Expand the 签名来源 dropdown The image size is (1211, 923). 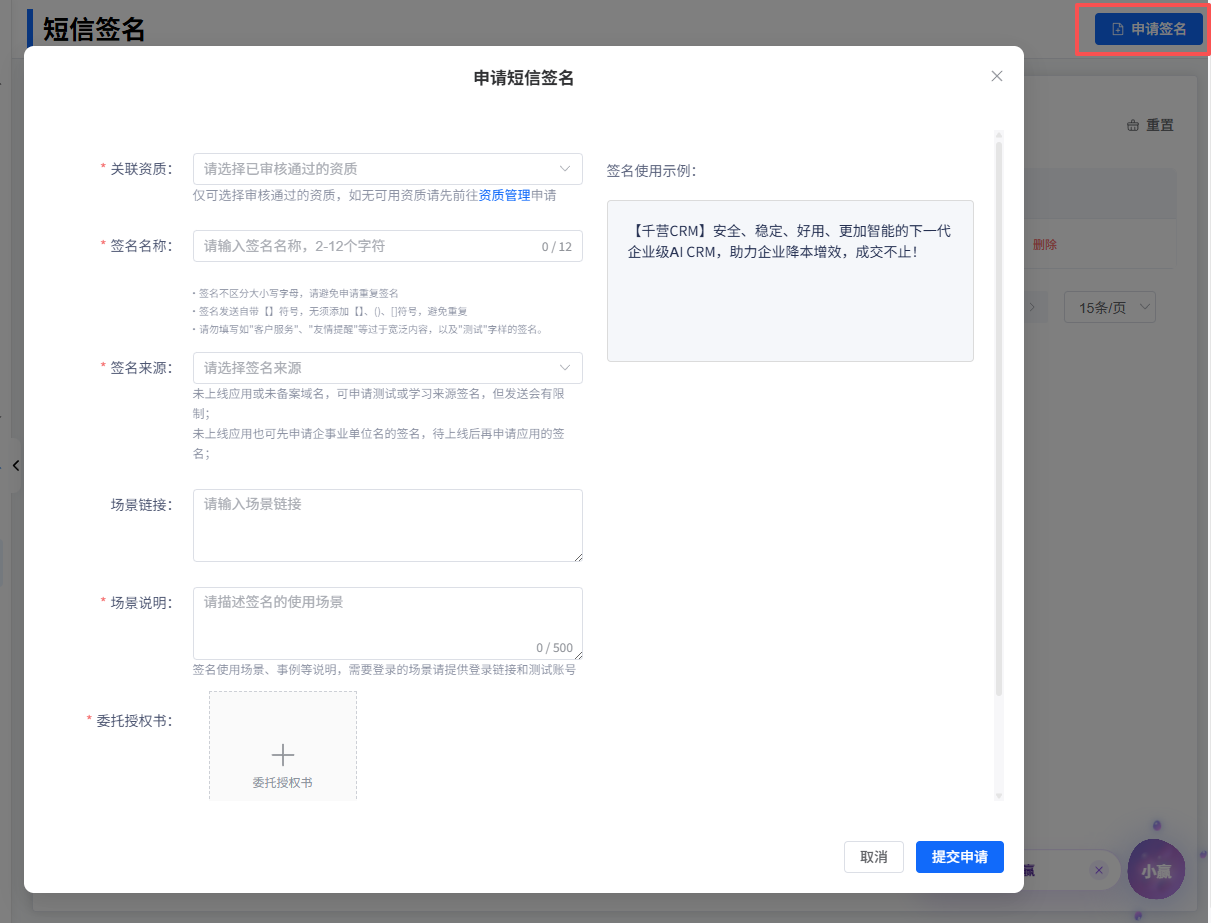coord(387,368)
